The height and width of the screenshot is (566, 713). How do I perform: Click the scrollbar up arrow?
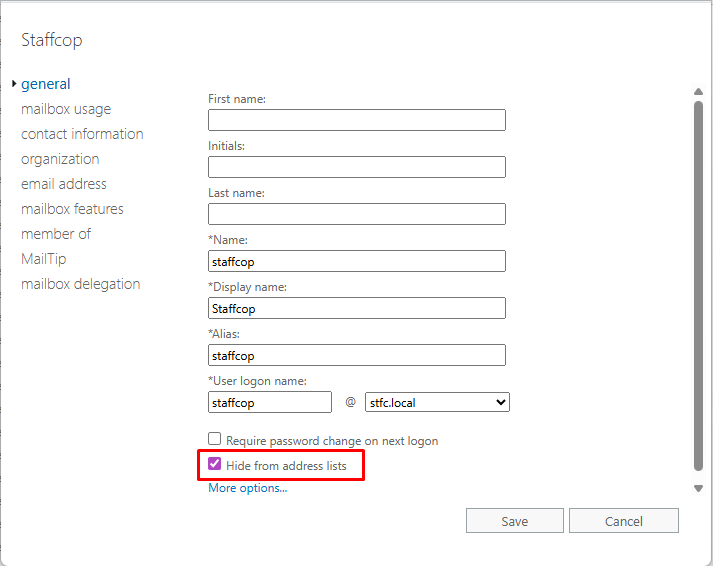point(698,91)
